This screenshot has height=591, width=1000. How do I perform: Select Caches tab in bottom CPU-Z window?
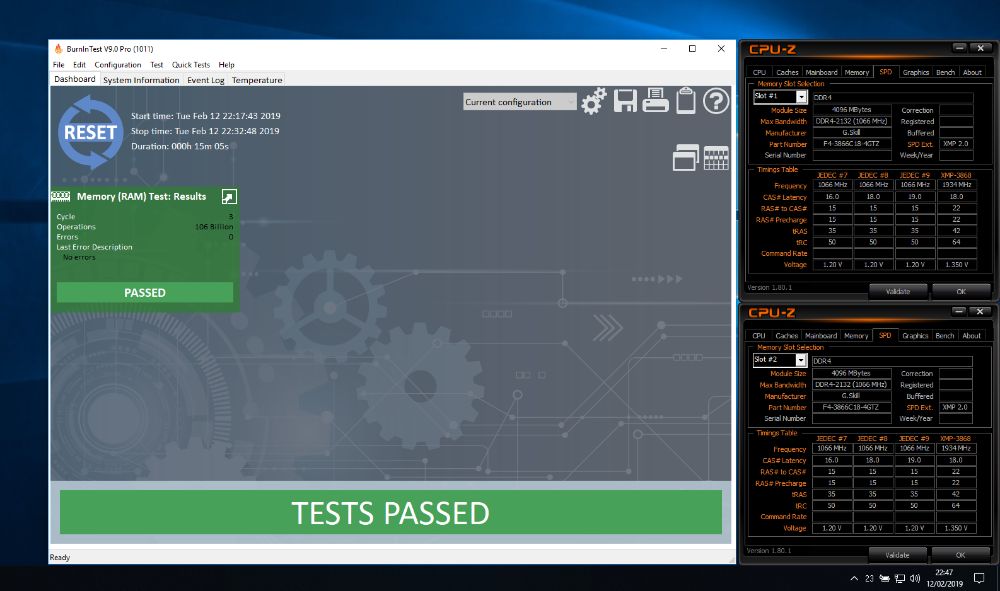point(786,335)
